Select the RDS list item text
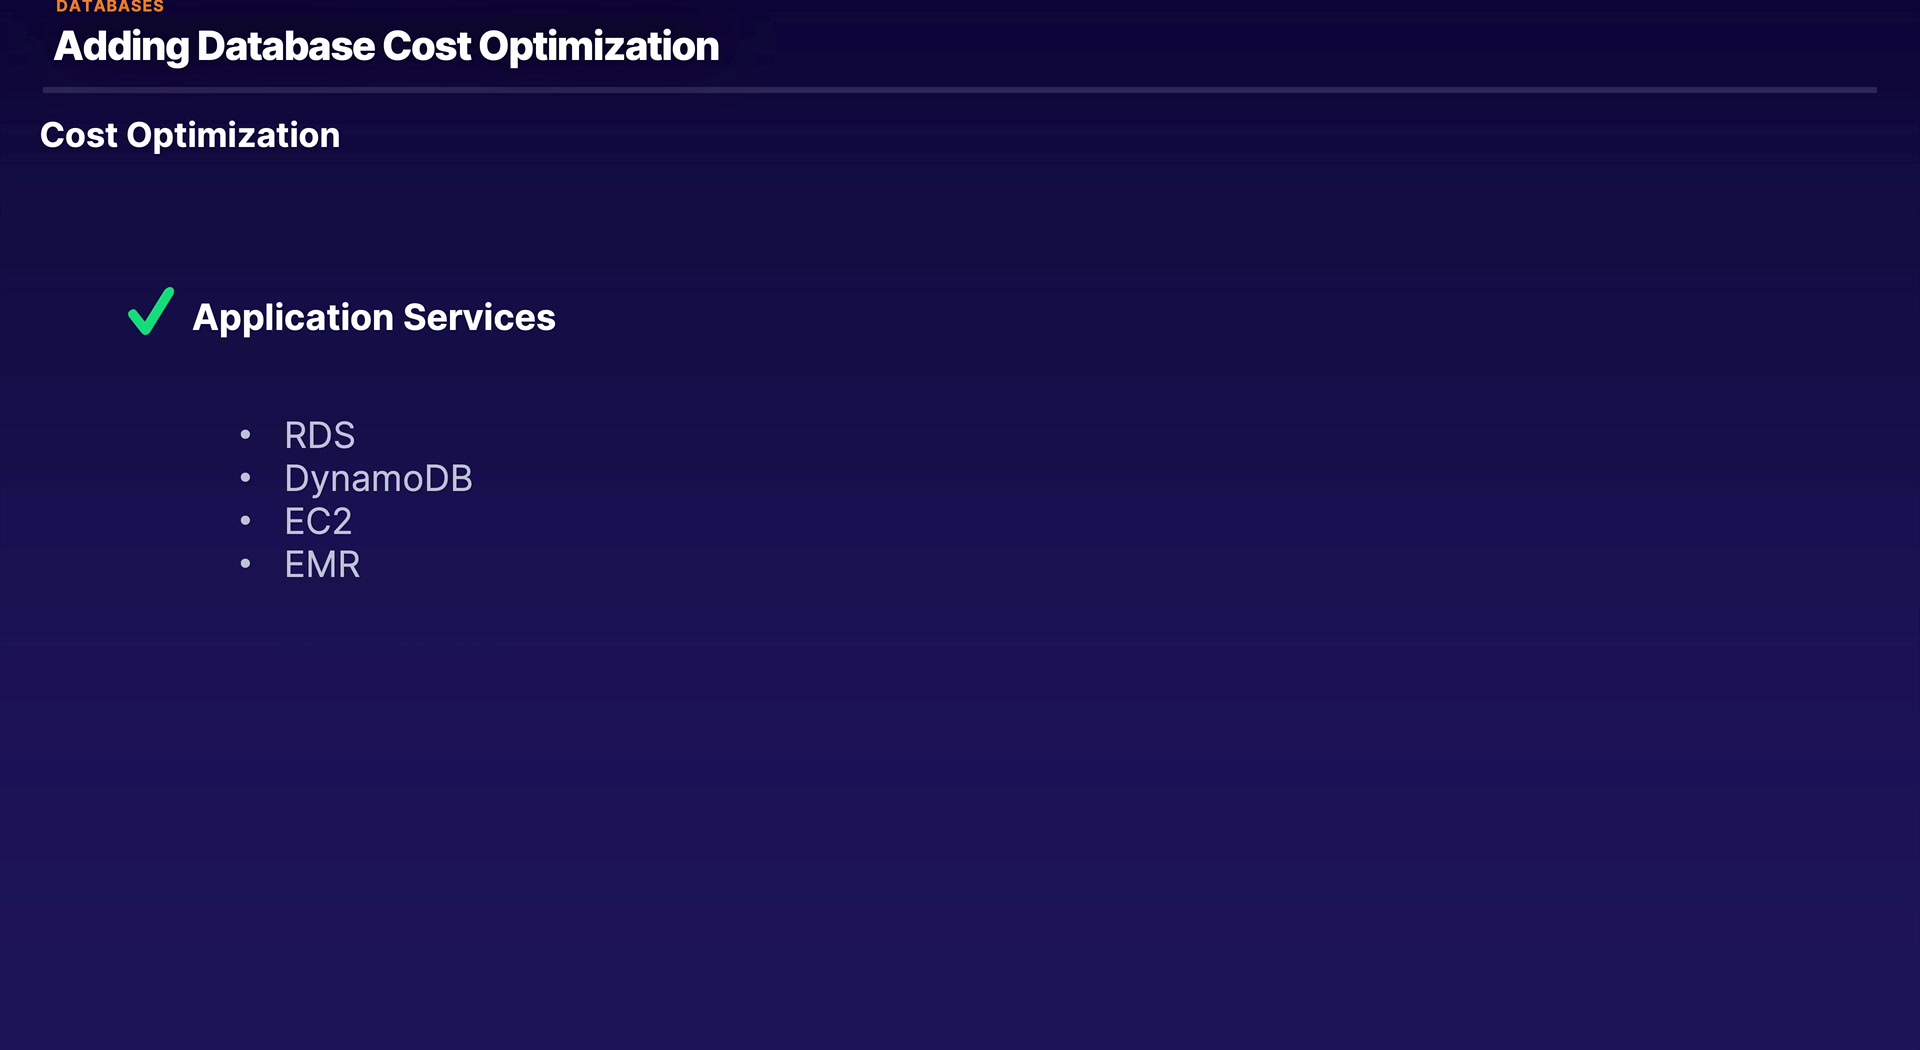1920x1050 pixels. pyautogui.click(x=319, y=436)
